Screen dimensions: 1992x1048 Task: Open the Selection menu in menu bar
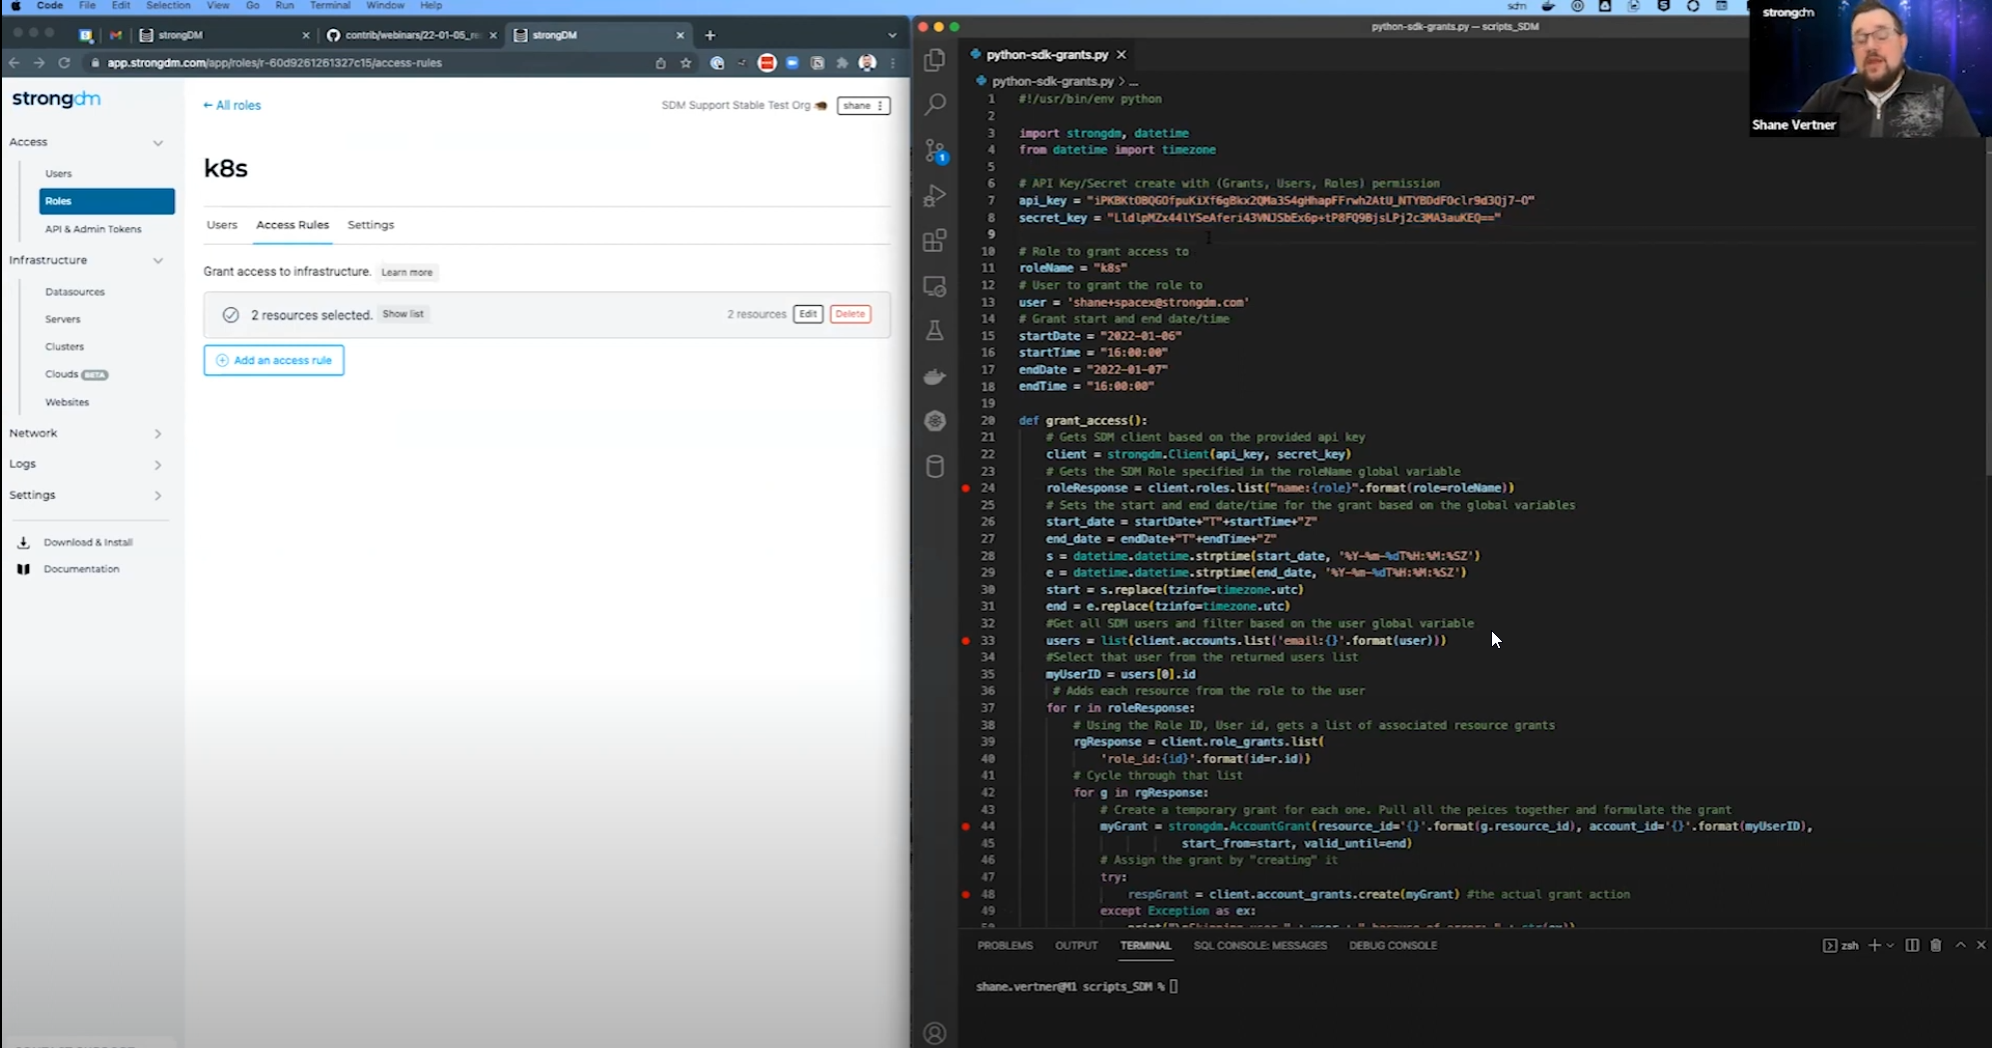pos(168,6)
